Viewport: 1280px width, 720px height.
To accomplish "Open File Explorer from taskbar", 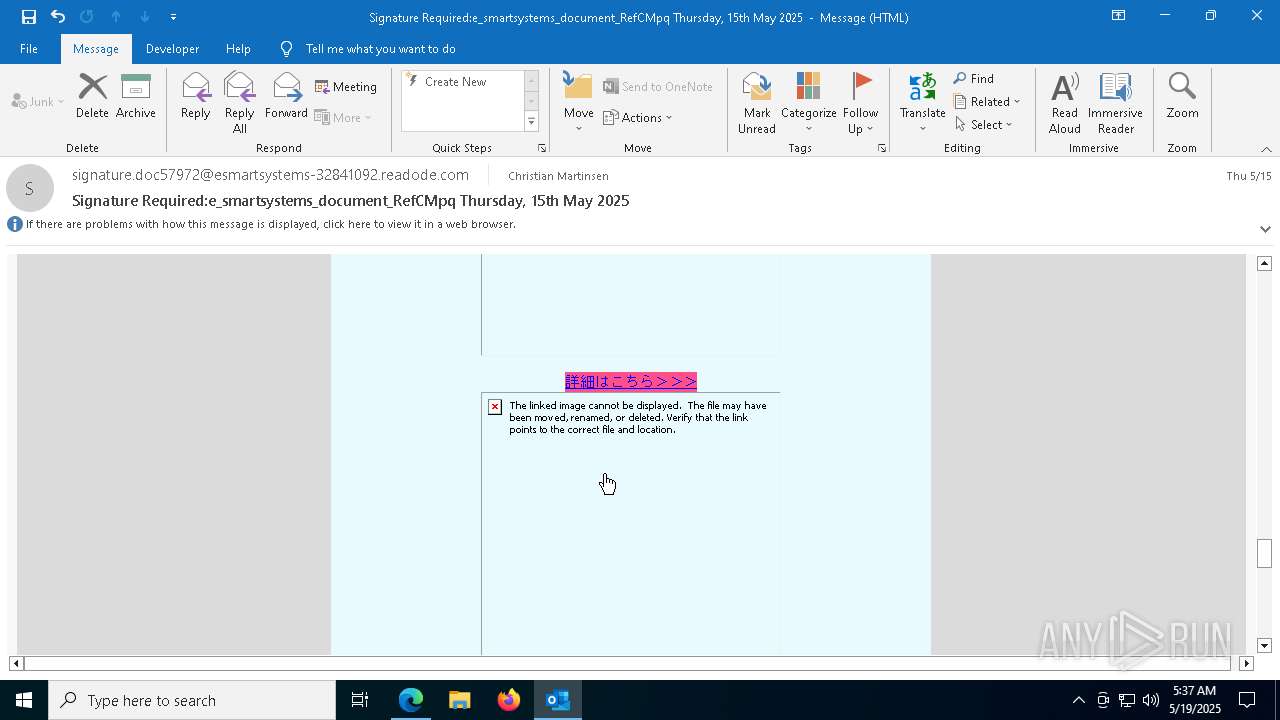I will pos(459,700).
